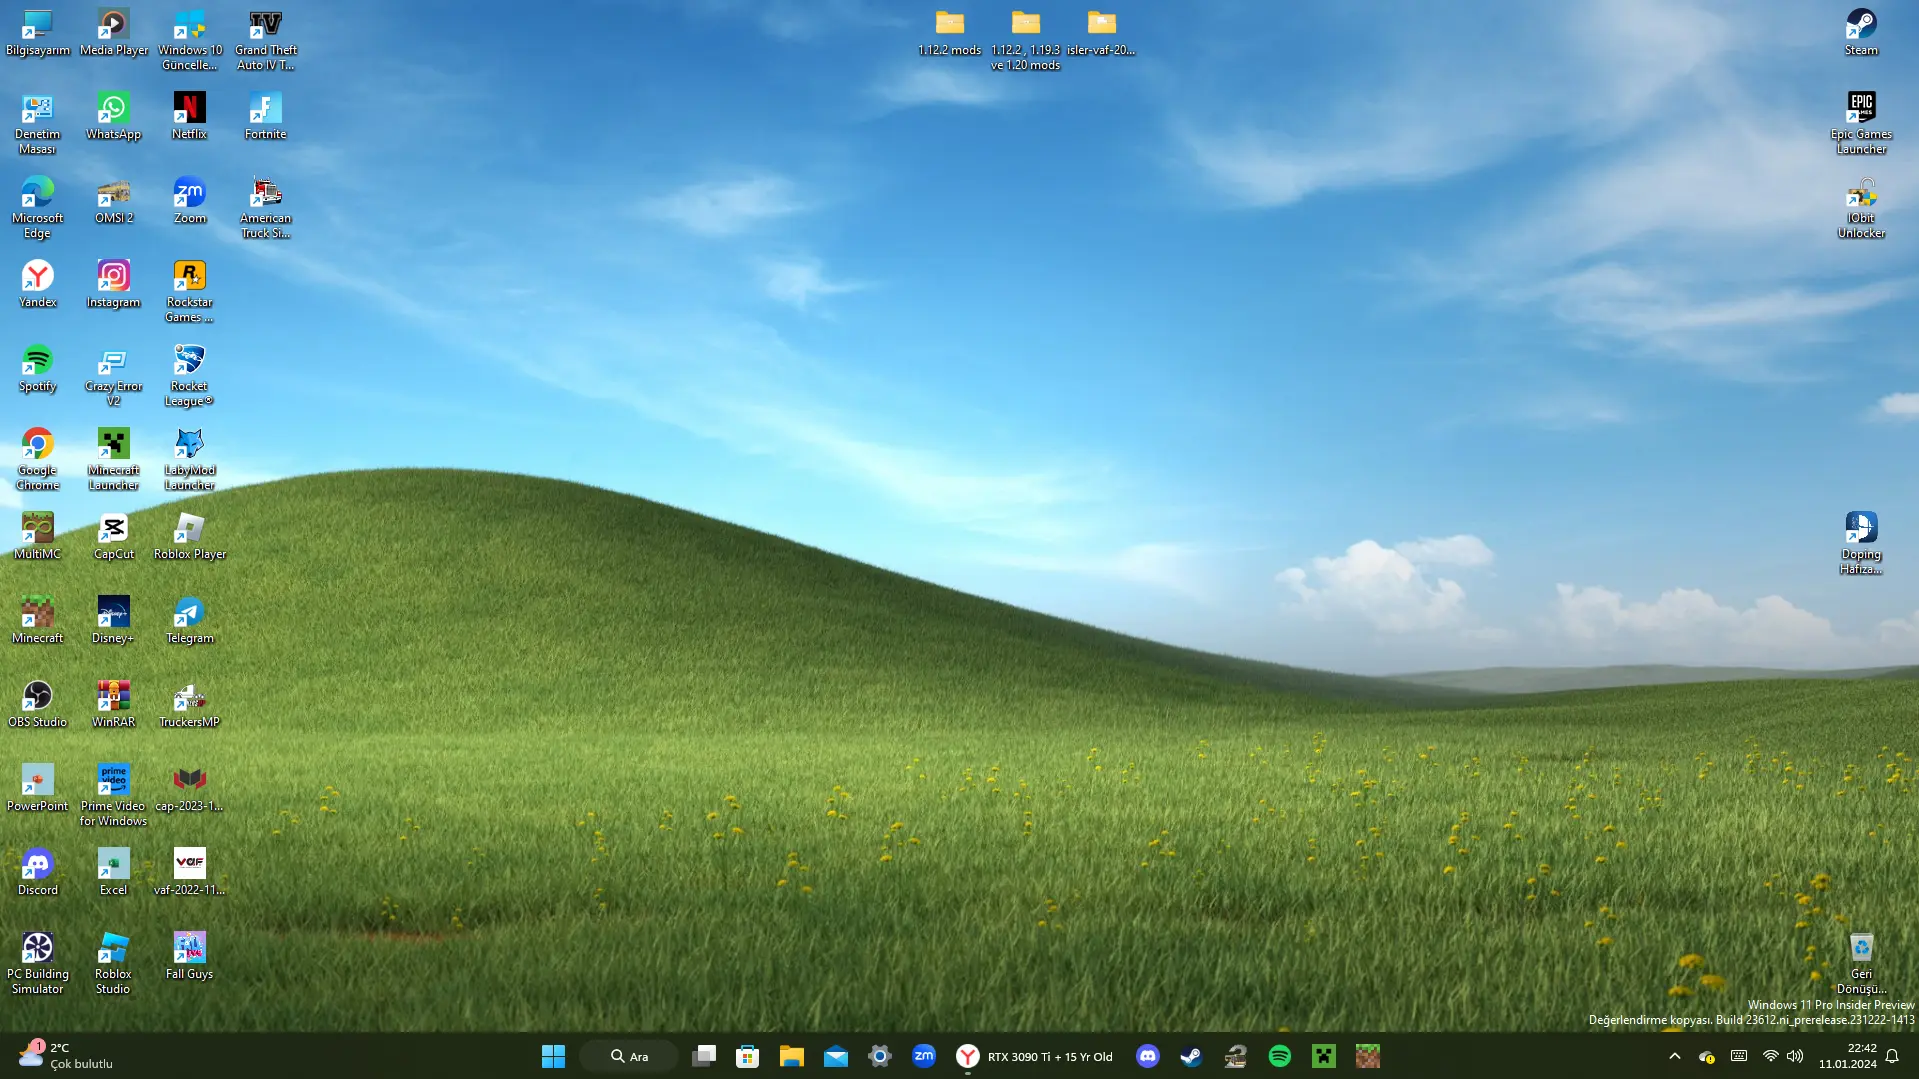
Task: Open Settings gear in the taskbar
Action: point(880,1056)
